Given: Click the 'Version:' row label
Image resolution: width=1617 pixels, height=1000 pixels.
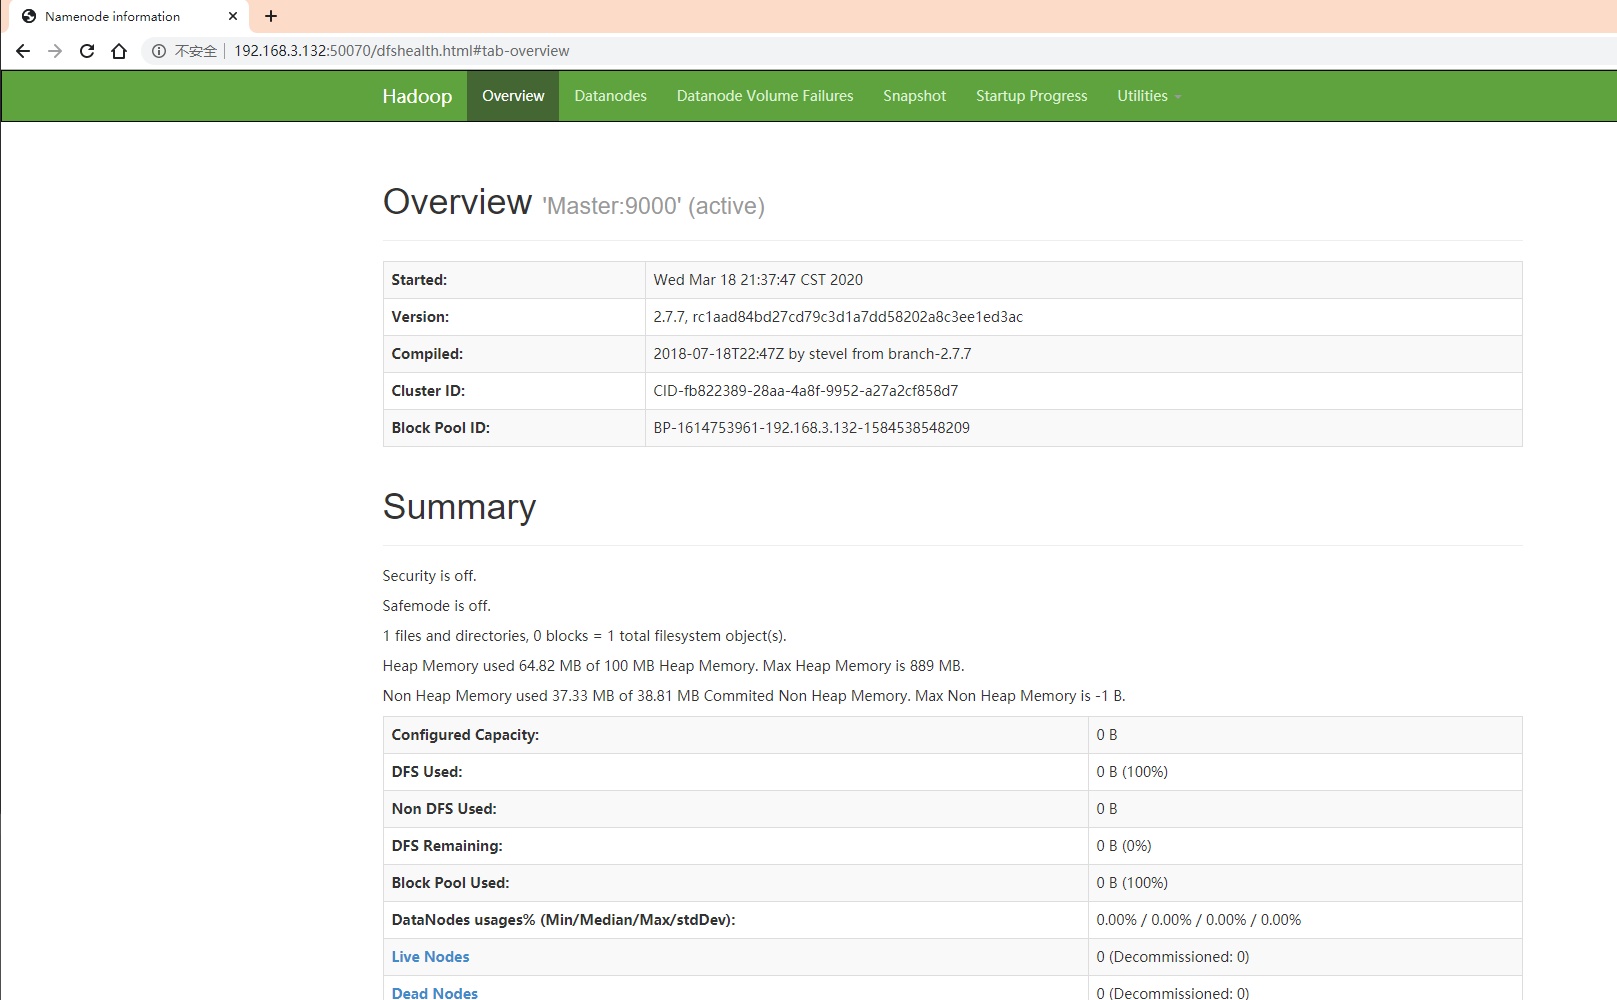Looking at the screenshot, I should click(420, 317).
